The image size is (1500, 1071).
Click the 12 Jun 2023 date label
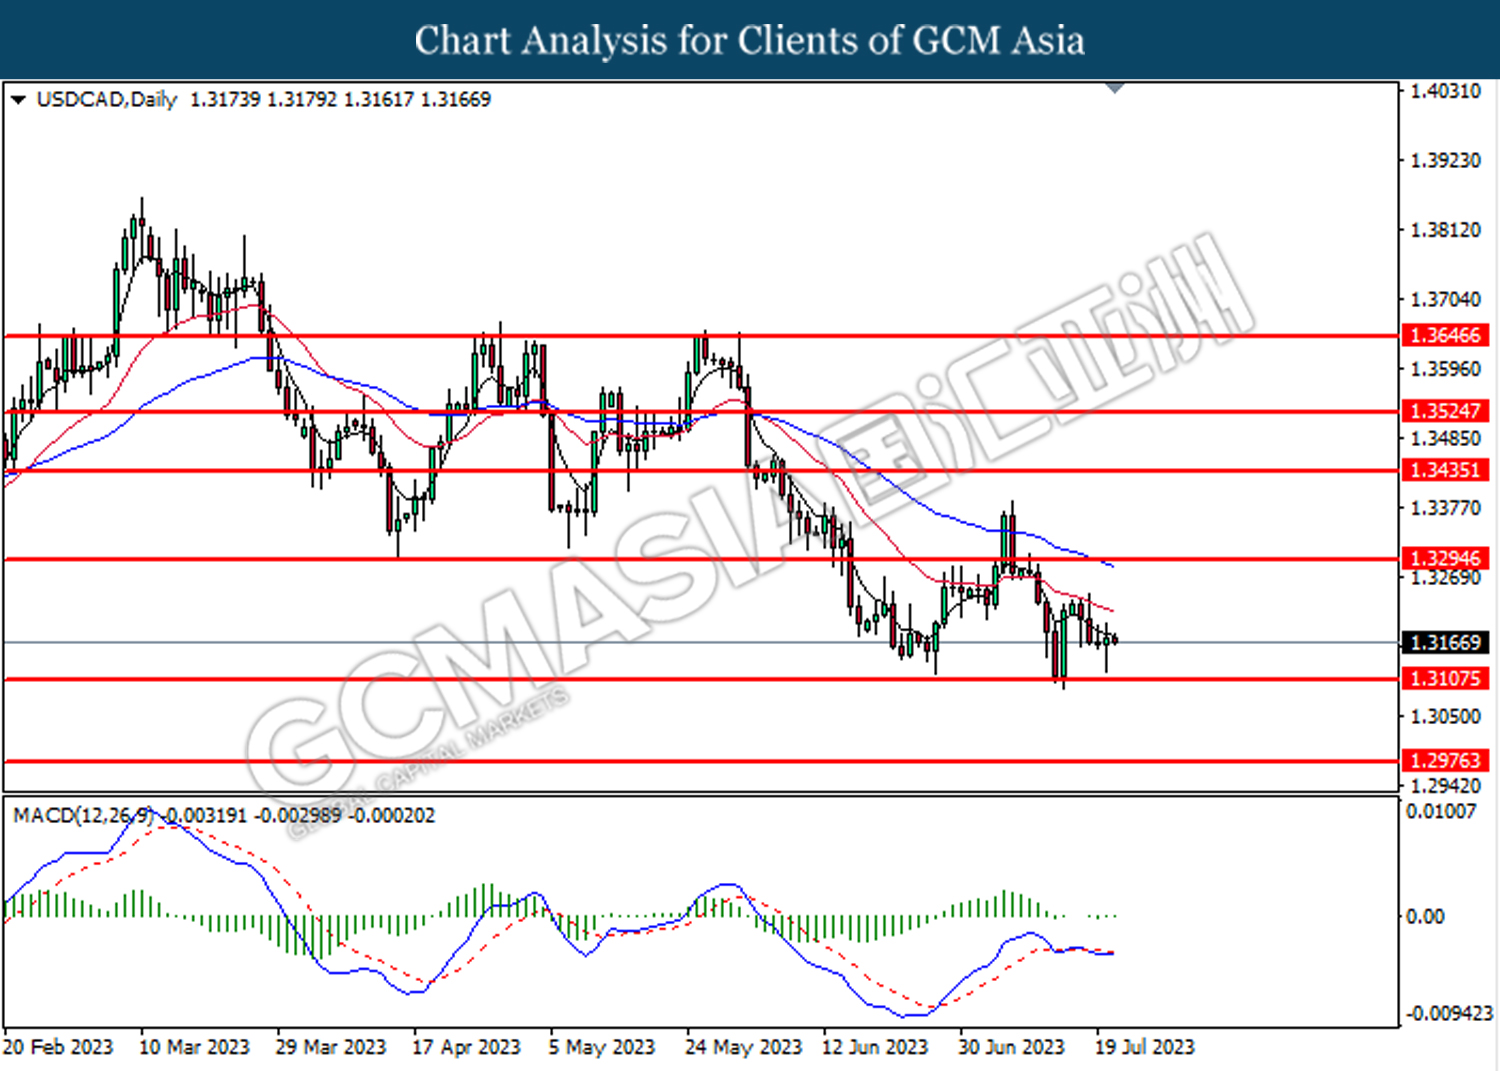[x=875, y=1047]
